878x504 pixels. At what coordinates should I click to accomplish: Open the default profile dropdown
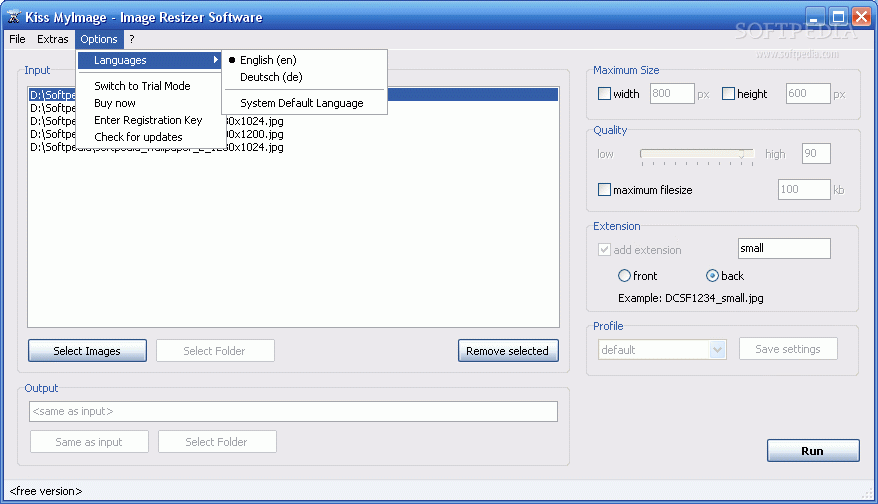pyautogui.click(x=662, y=350)
